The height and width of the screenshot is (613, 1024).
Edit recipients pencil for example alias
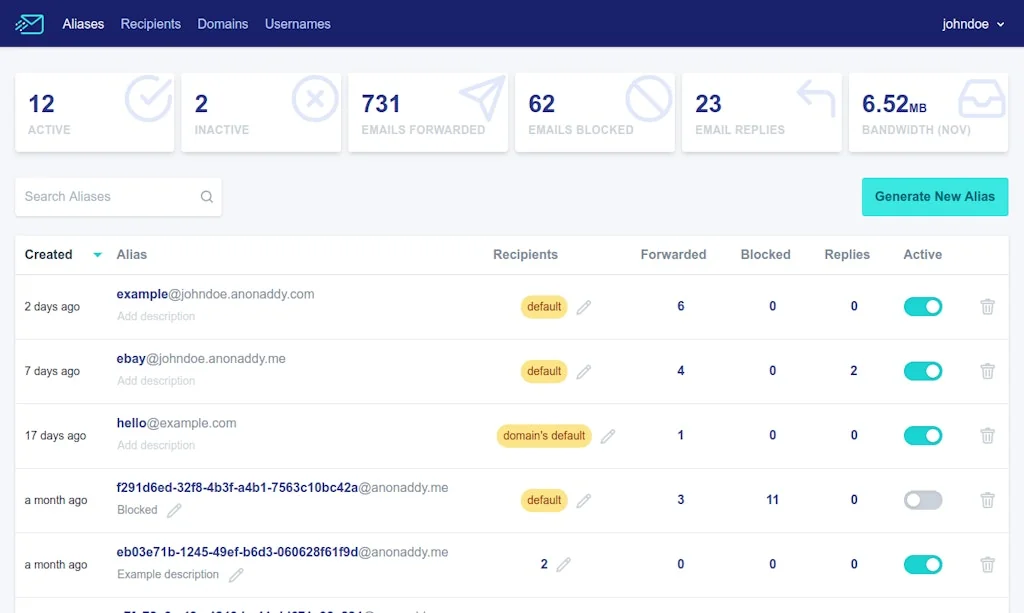(584, 307)
